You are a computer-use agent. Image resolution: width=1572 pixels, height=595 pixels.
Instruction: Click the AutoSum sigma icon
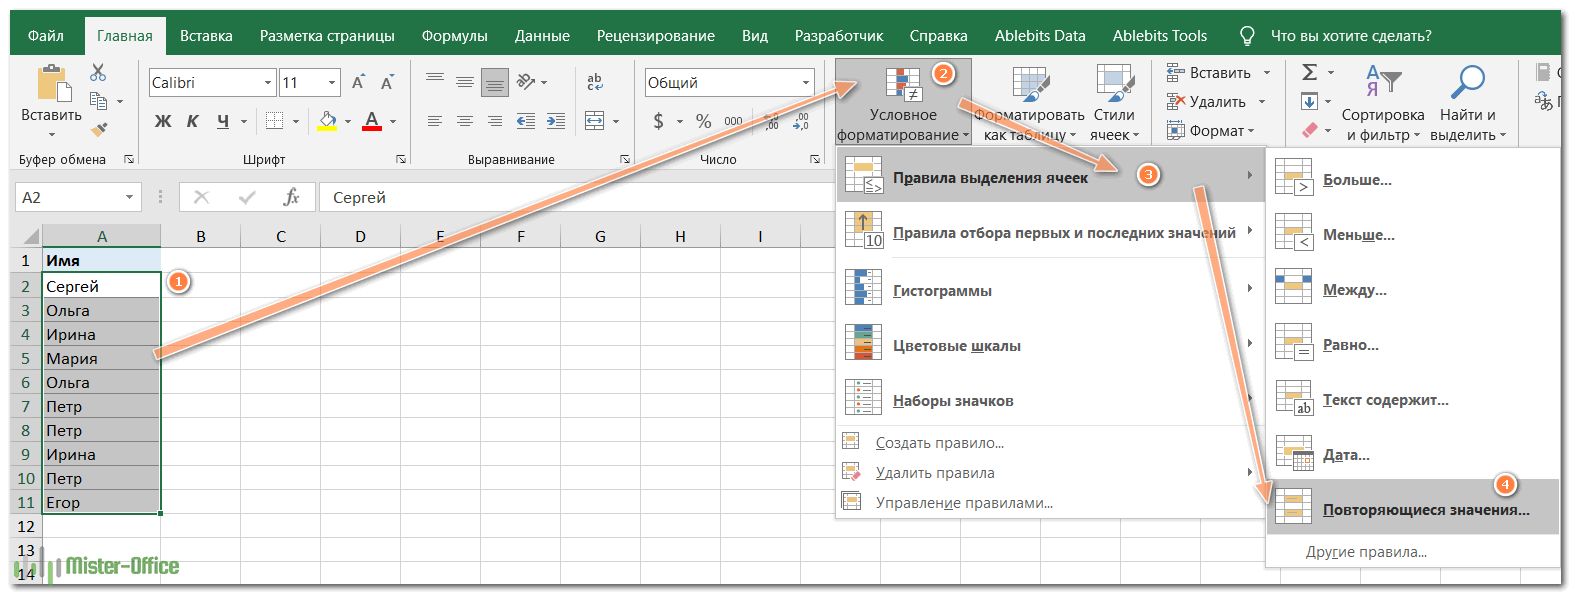click(1309, 72)
